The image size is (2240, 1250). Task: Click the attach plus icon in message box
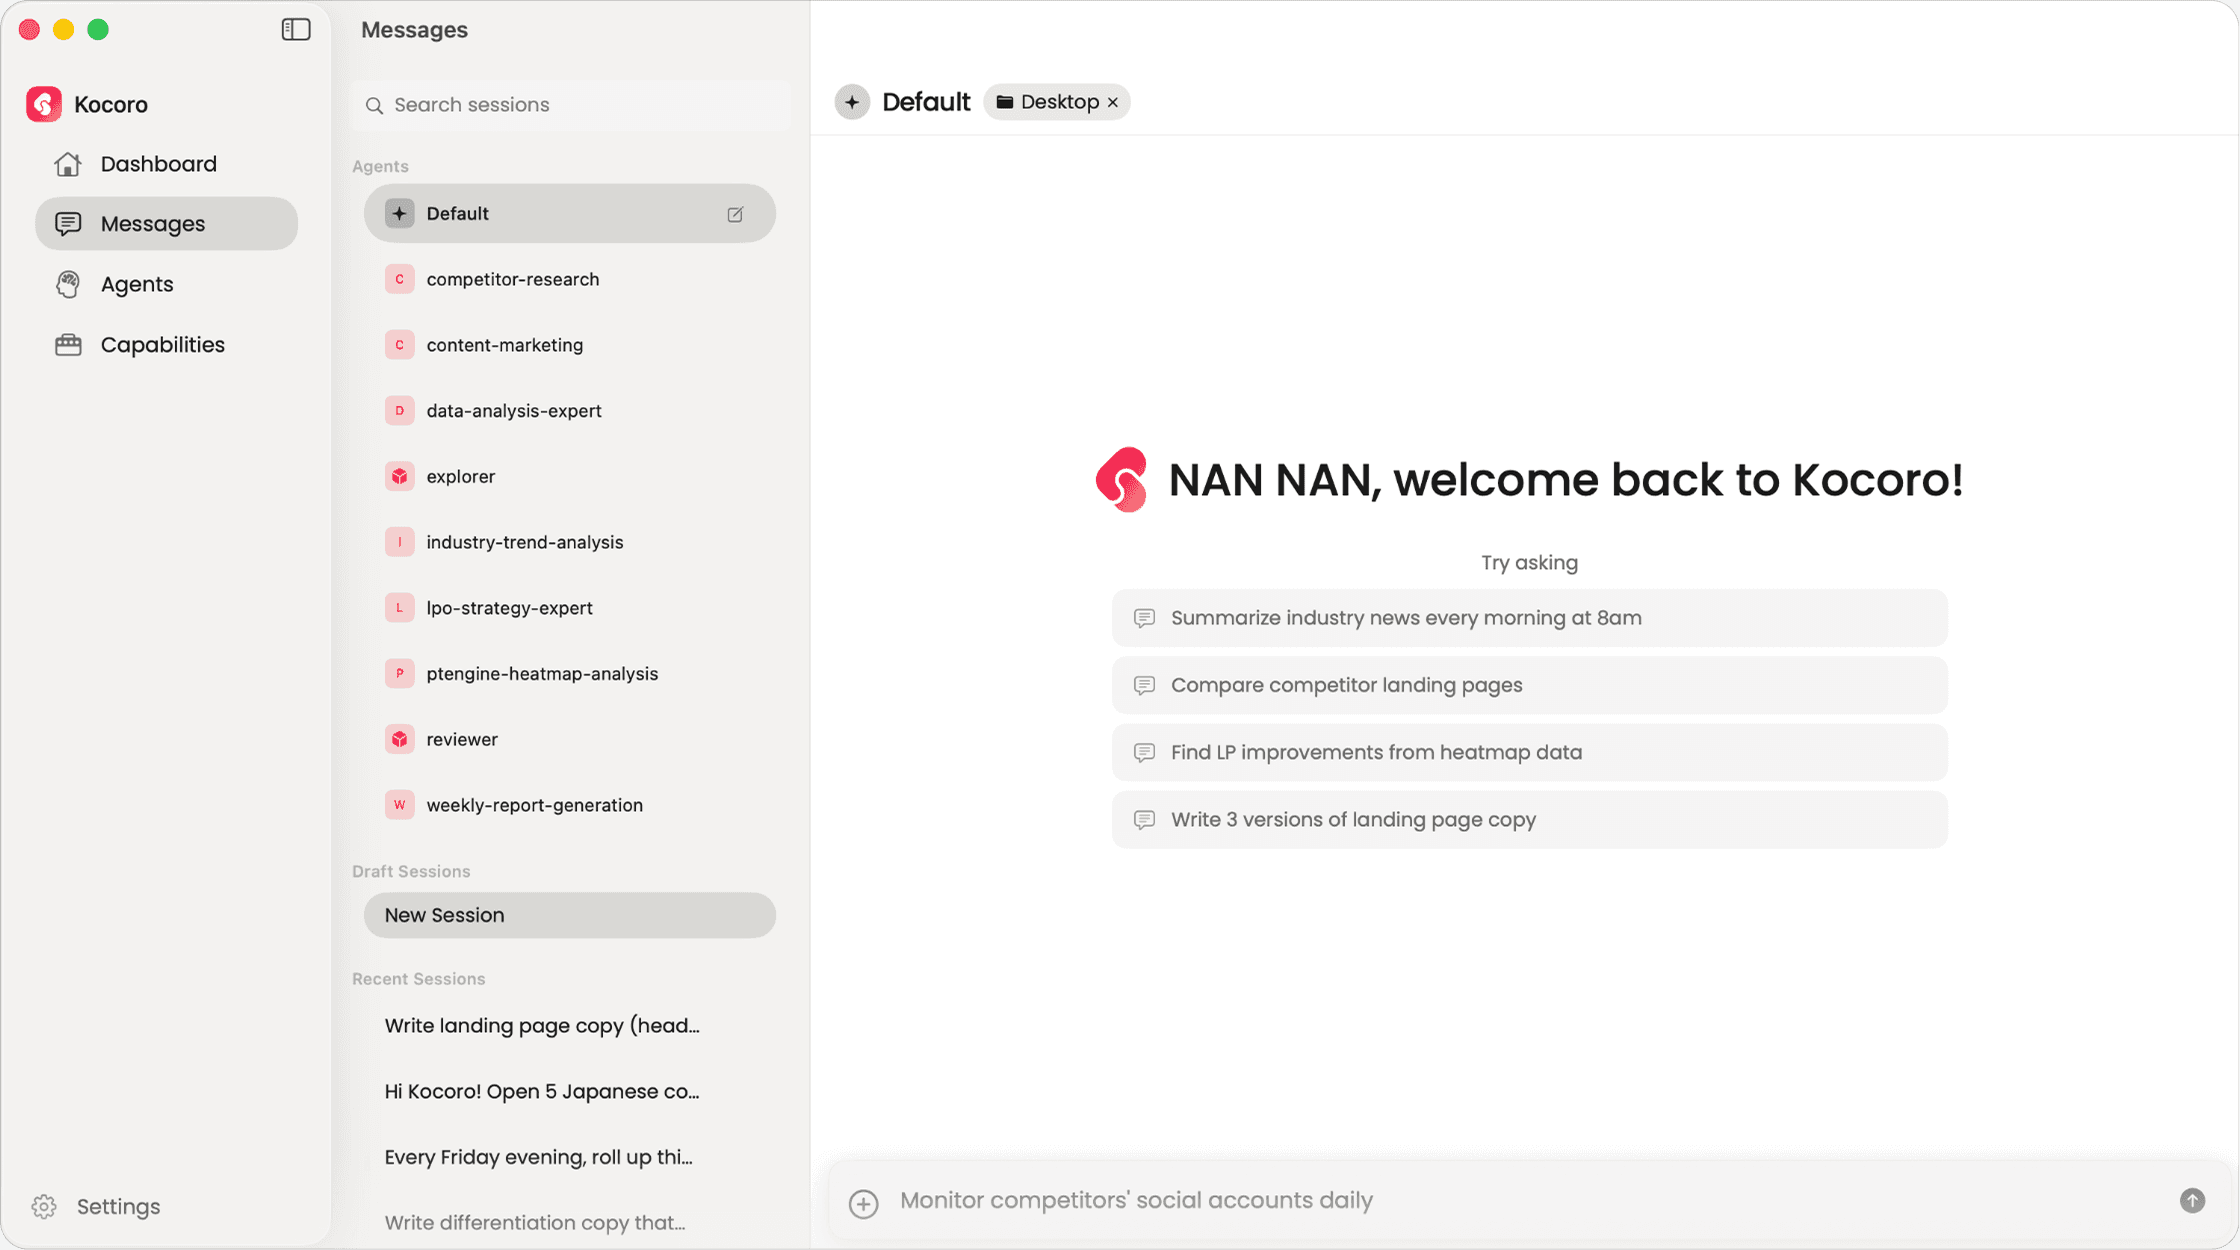[x=864, y=1203]
